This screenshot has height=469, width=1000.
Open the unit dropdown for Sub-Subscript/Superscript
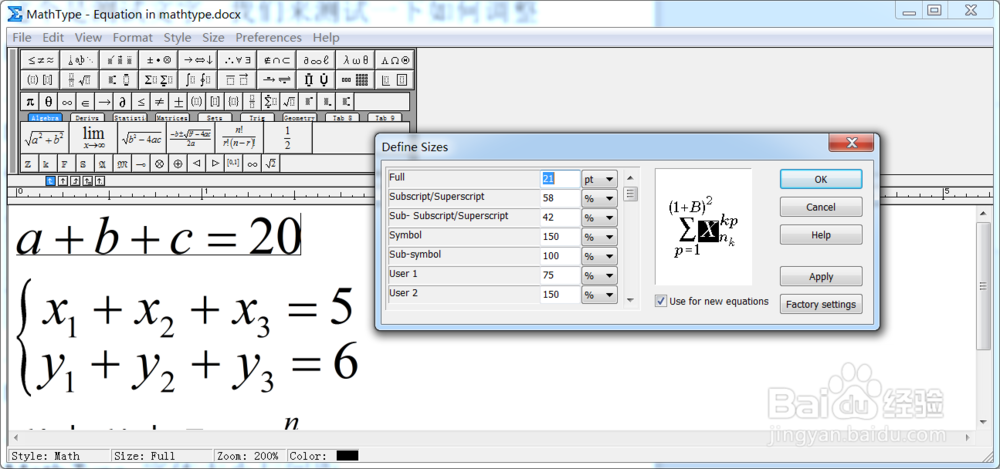[x=599, y=218]
